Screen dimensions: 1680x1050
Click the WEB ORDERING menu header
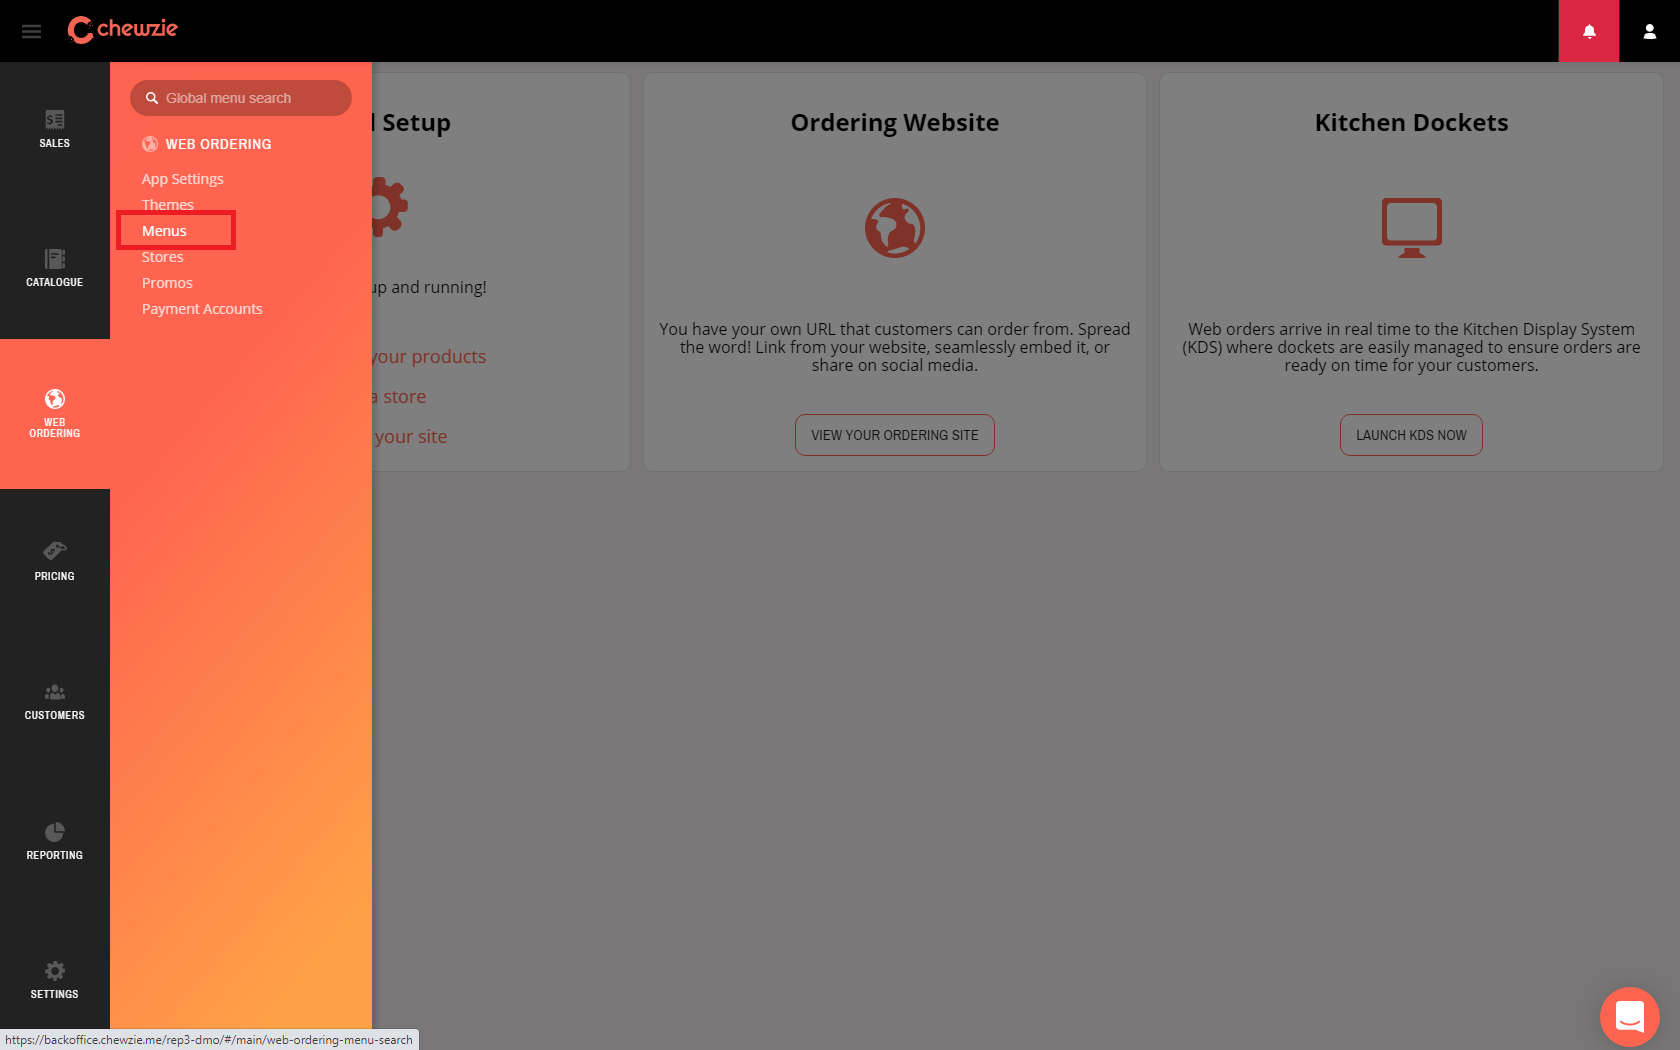coord(207,144)
